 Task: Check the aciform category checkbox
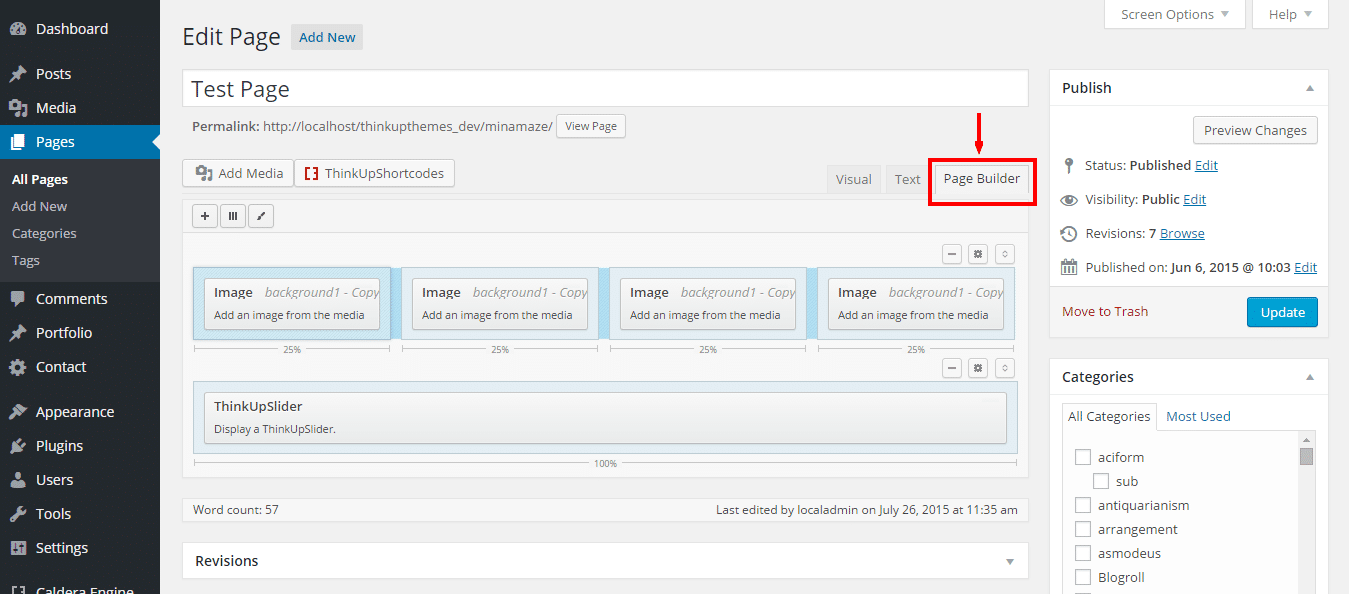click(x=1082, y=457)
